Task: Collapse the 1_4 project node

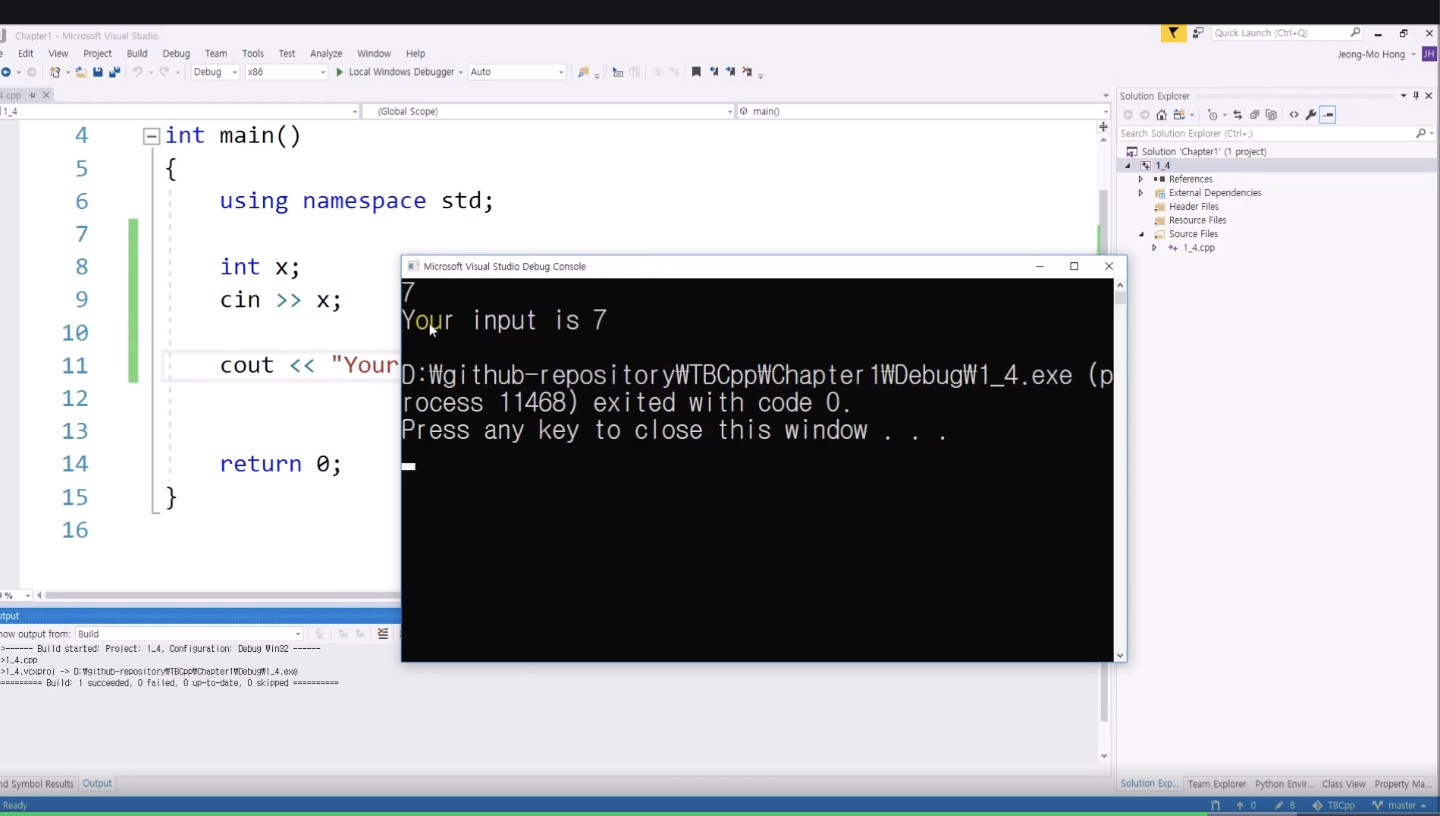Action: click(x=1129, y=166)
